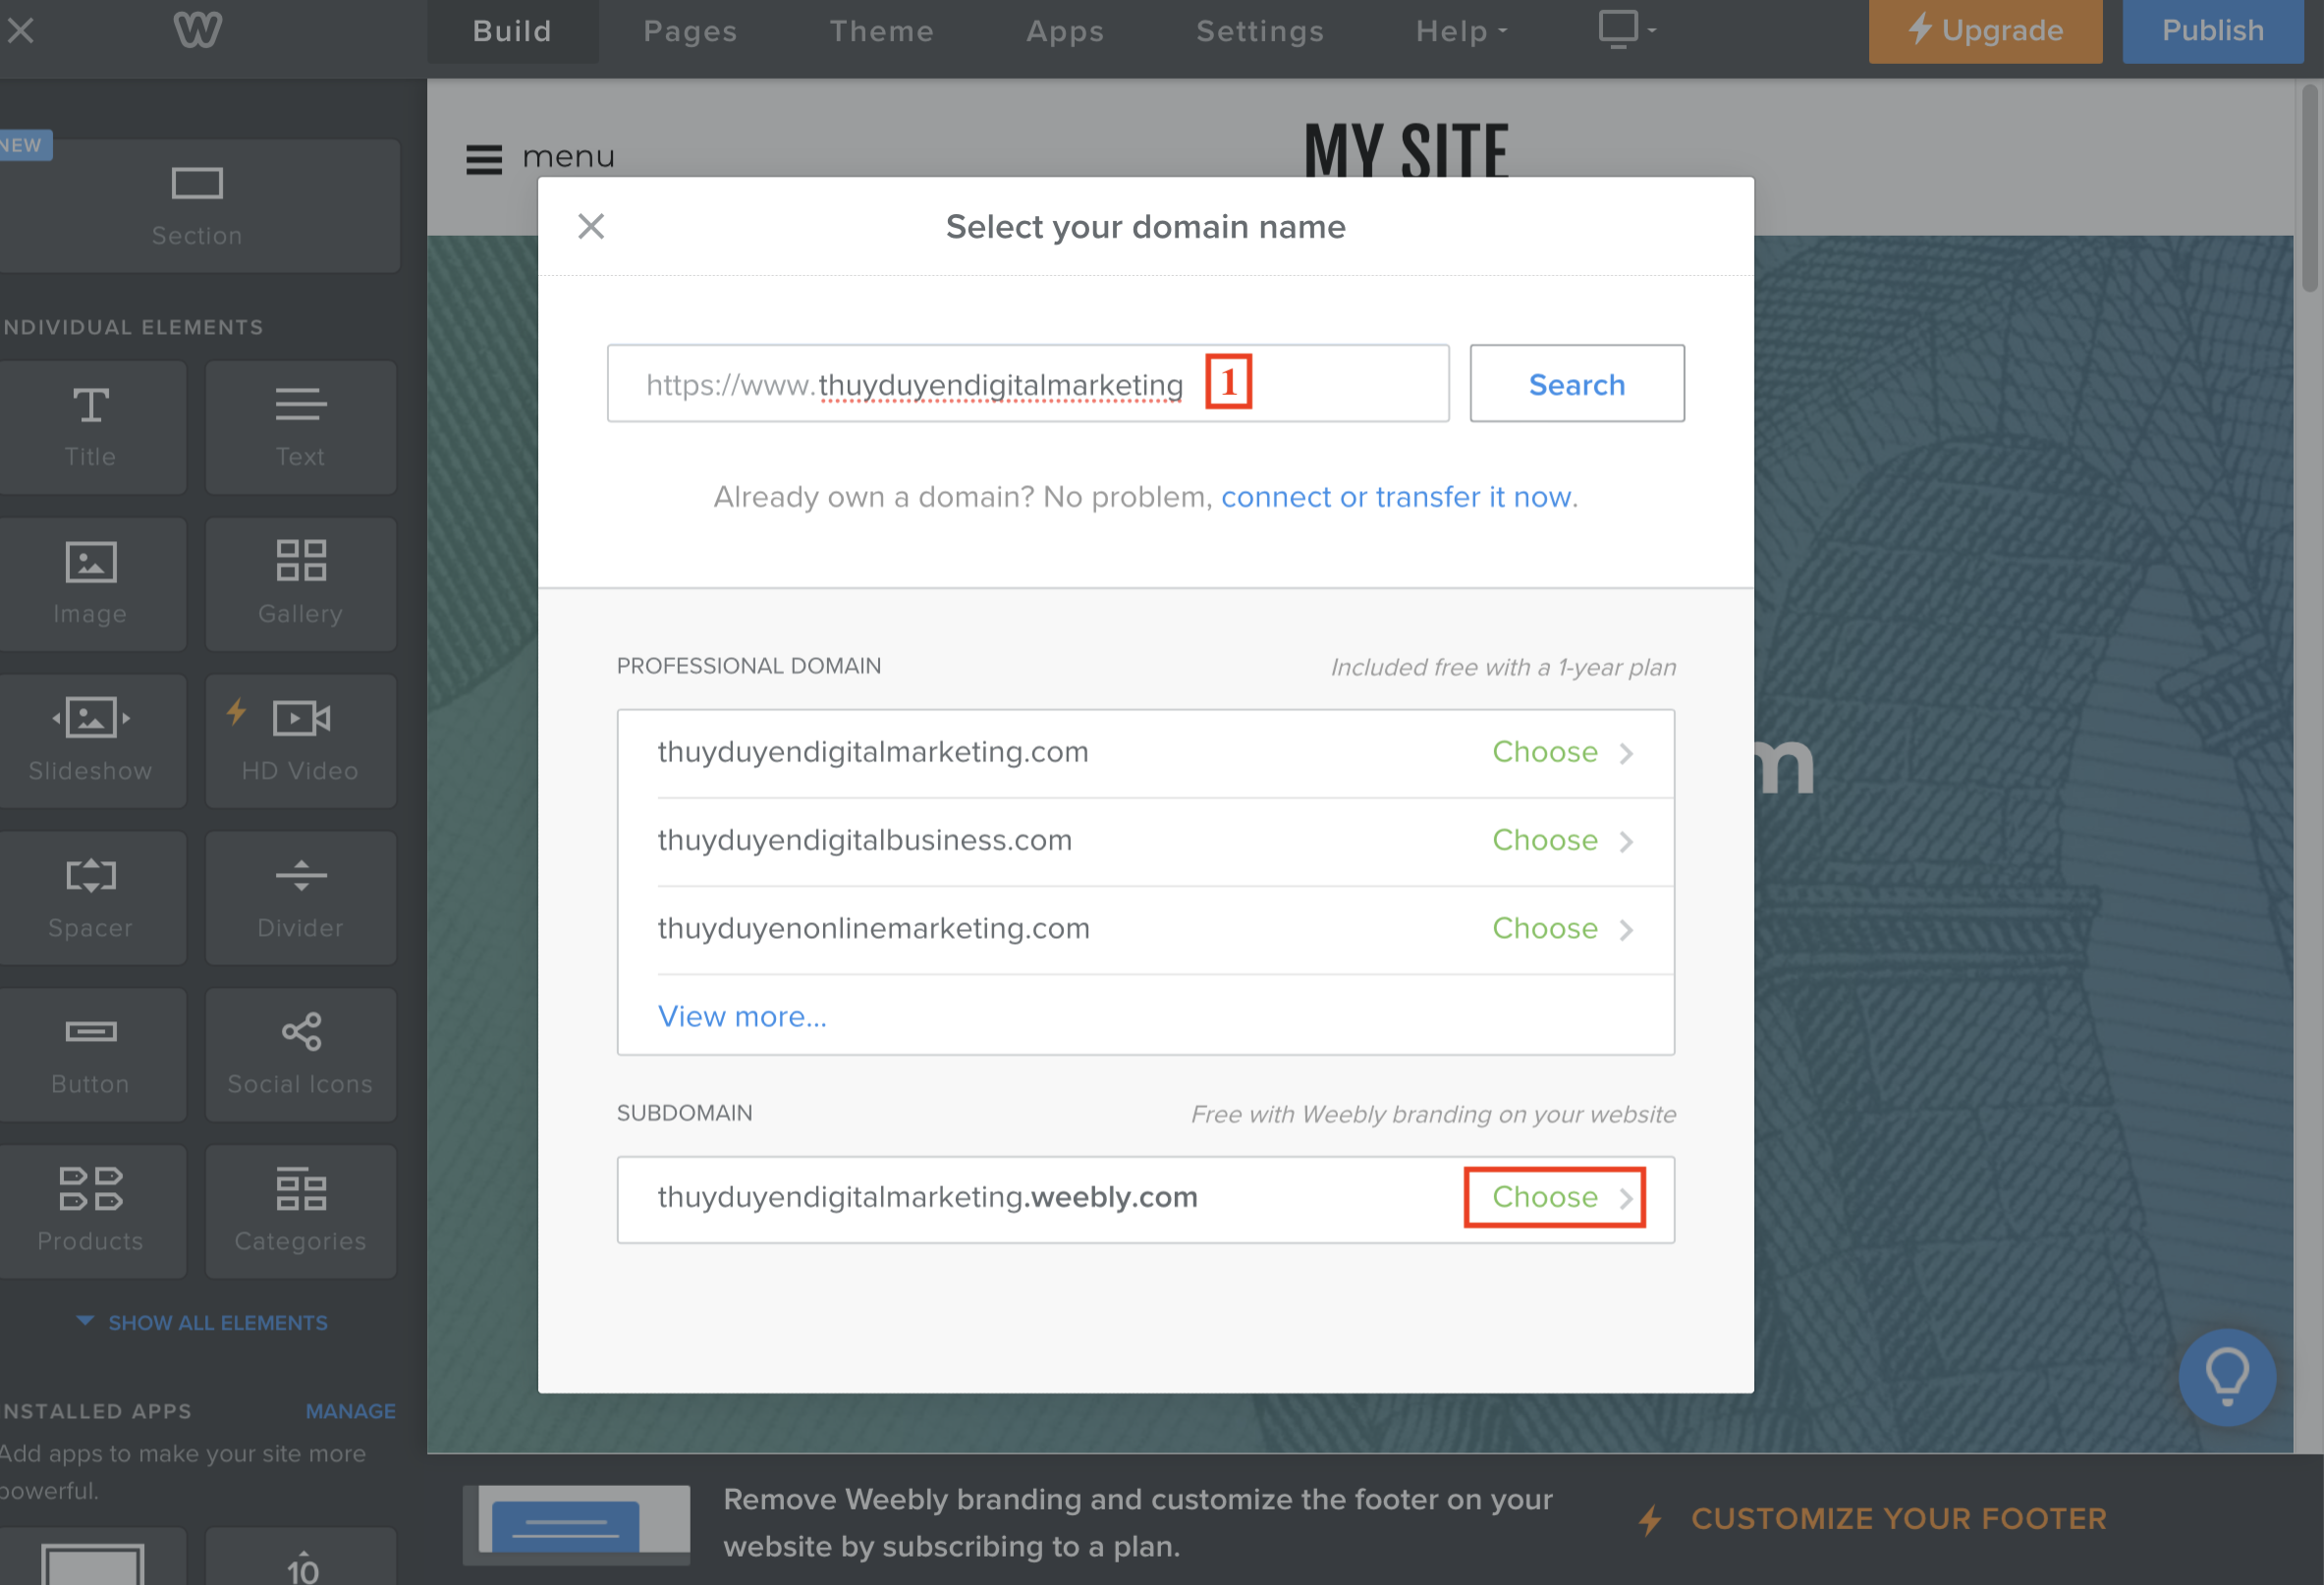
Task: Switch to the Settings tab
Action: [1259, 31]
